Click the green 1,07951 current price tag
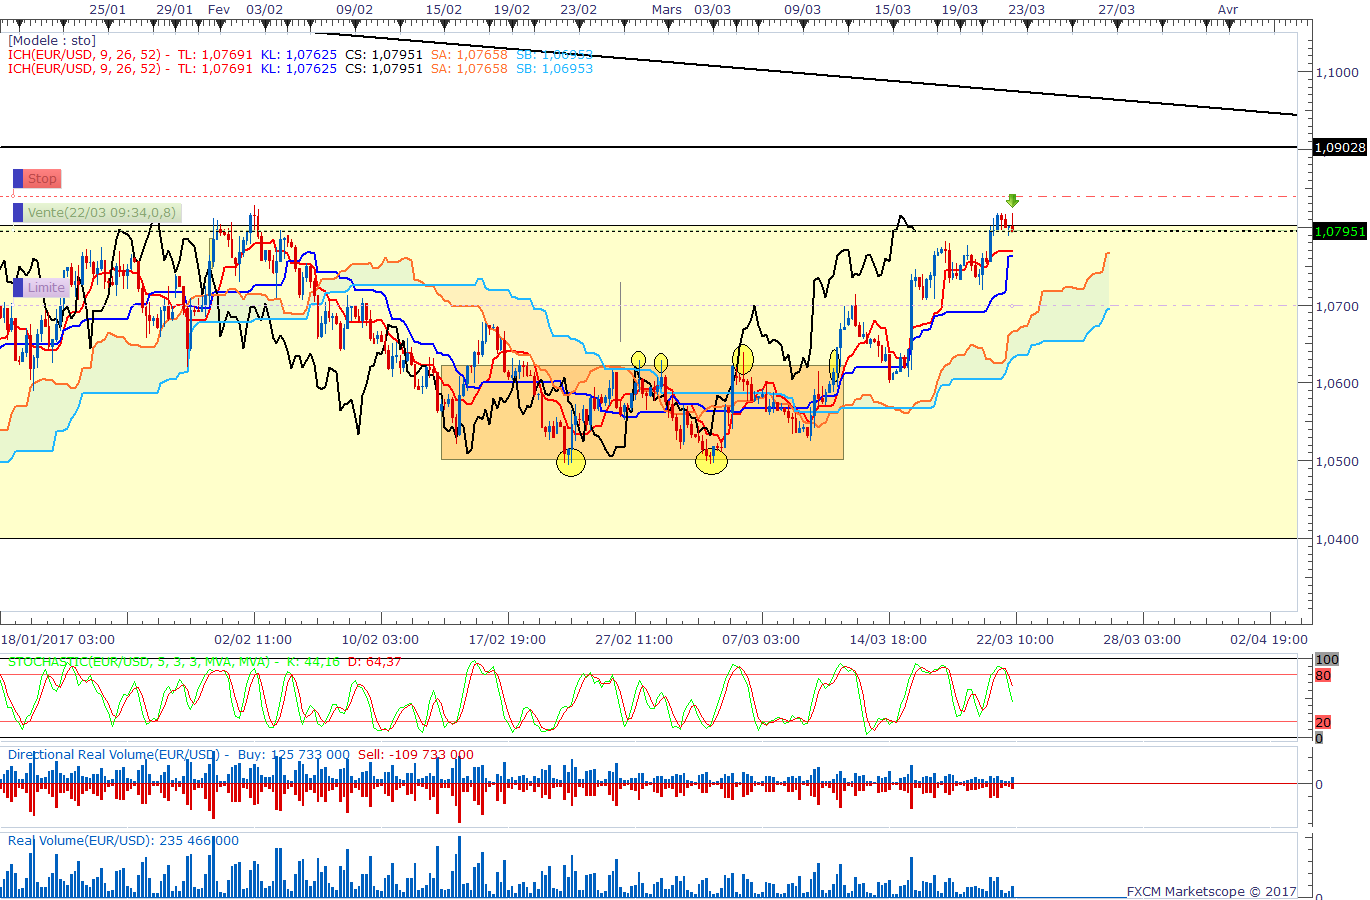Screen dimensions: 1370x900 pos(1340,231)
